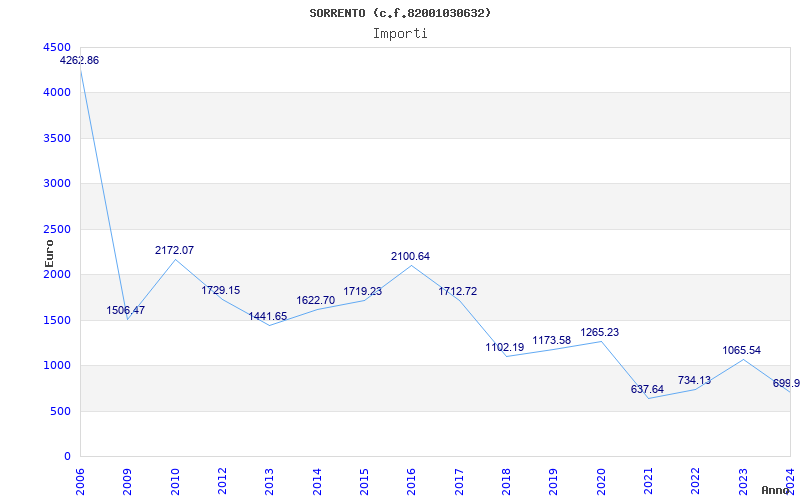
Task: Select the 1065.54 value label
Action: tap(741, 351)
